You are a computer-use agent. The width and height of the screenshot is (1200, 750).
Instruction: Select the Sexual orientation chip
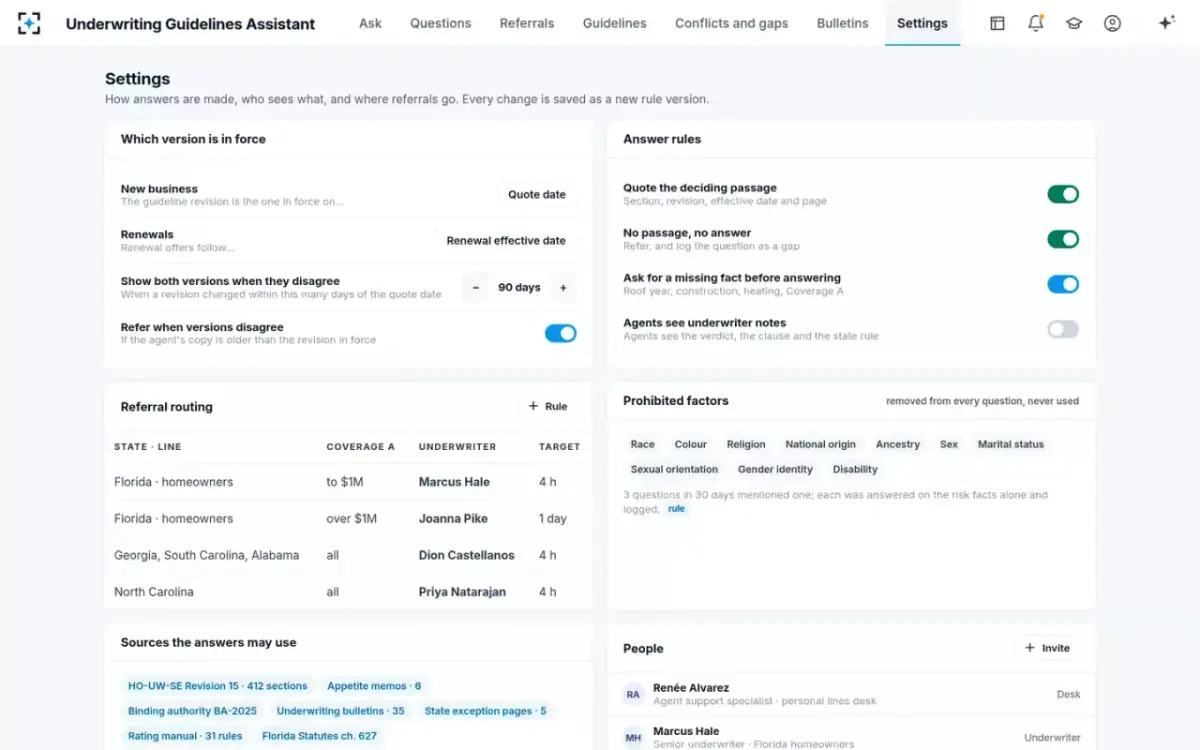click(x=674, y=469)
